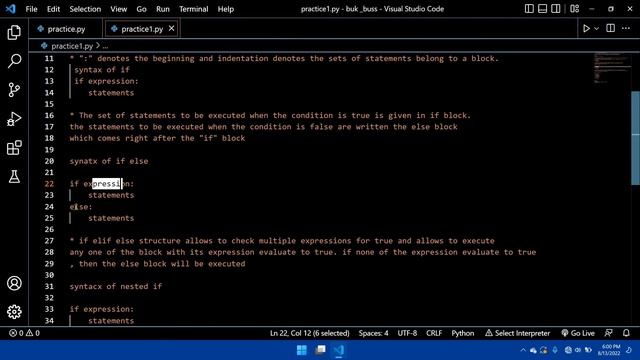Start Go Live server
The height and width of the screenshot is (360, 640).
click(578, 333)
